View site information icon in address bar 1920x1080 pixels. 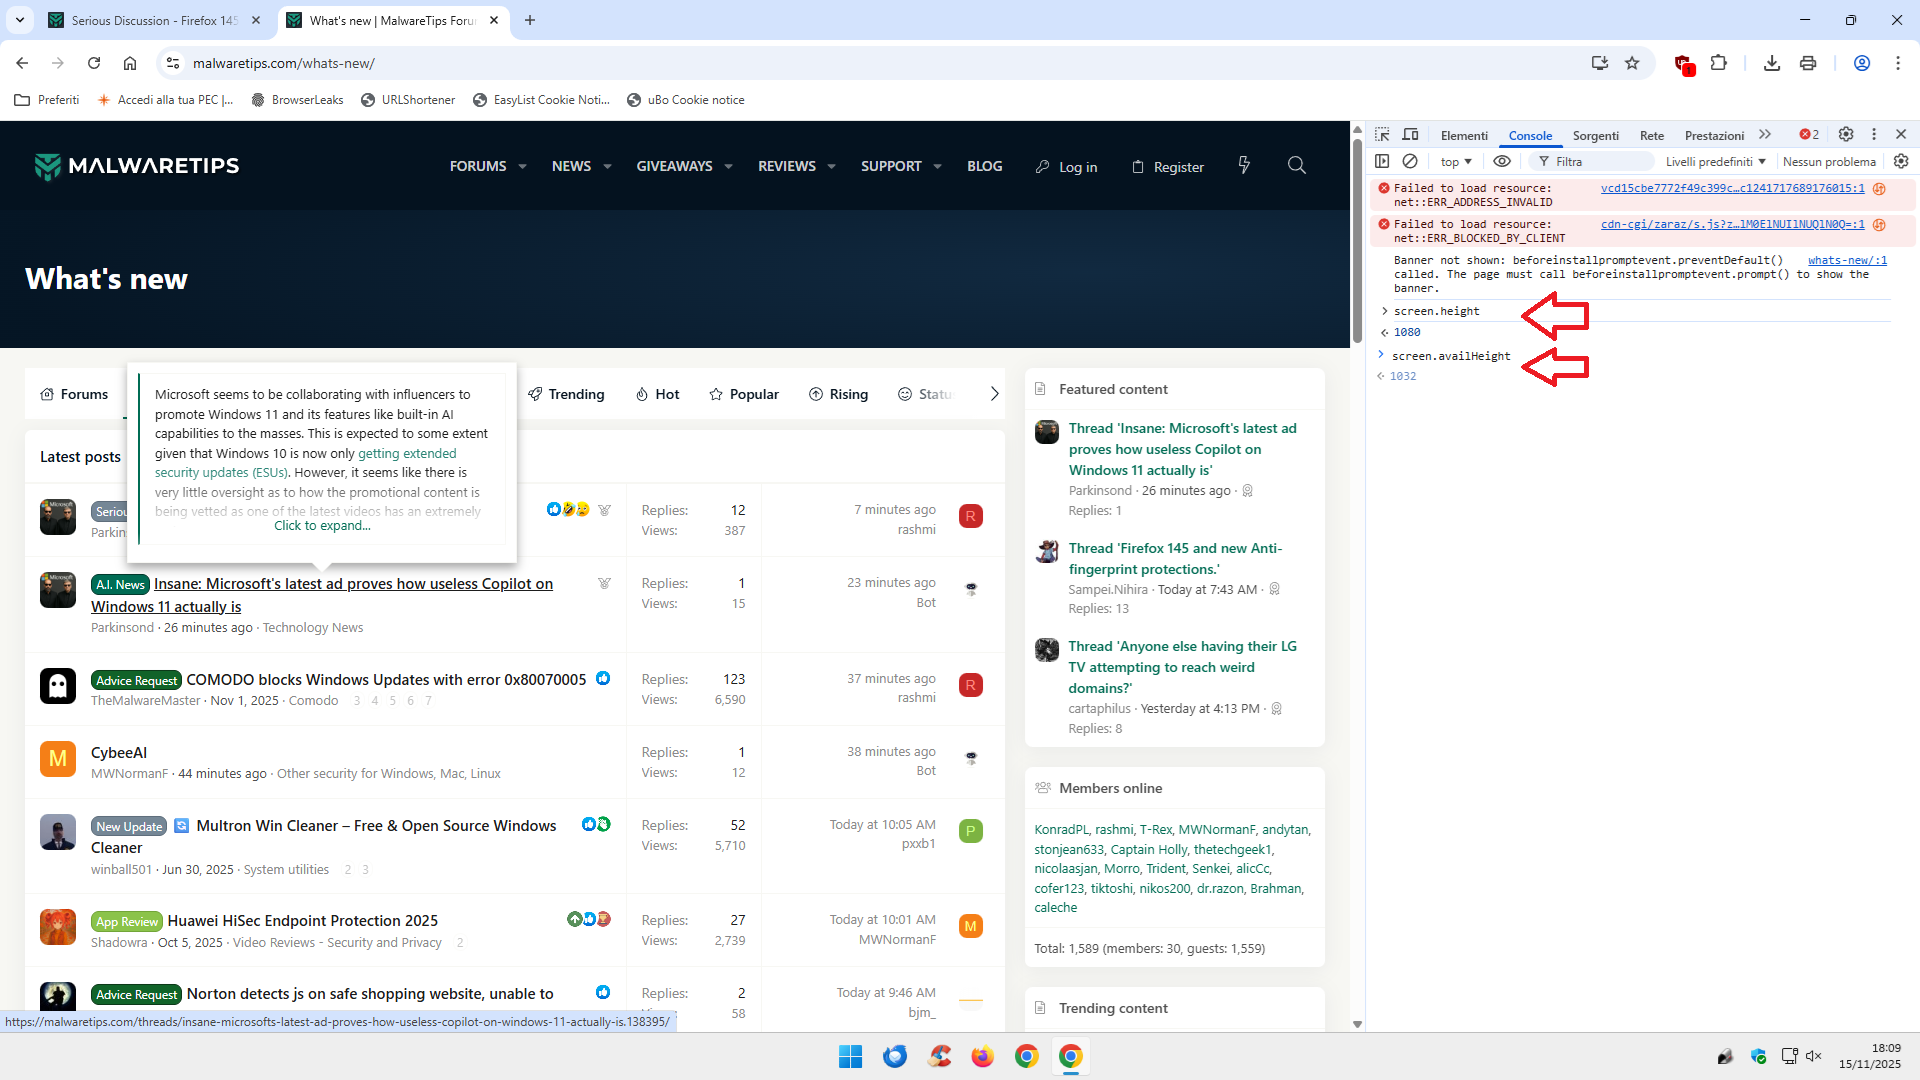pos(173,63)
